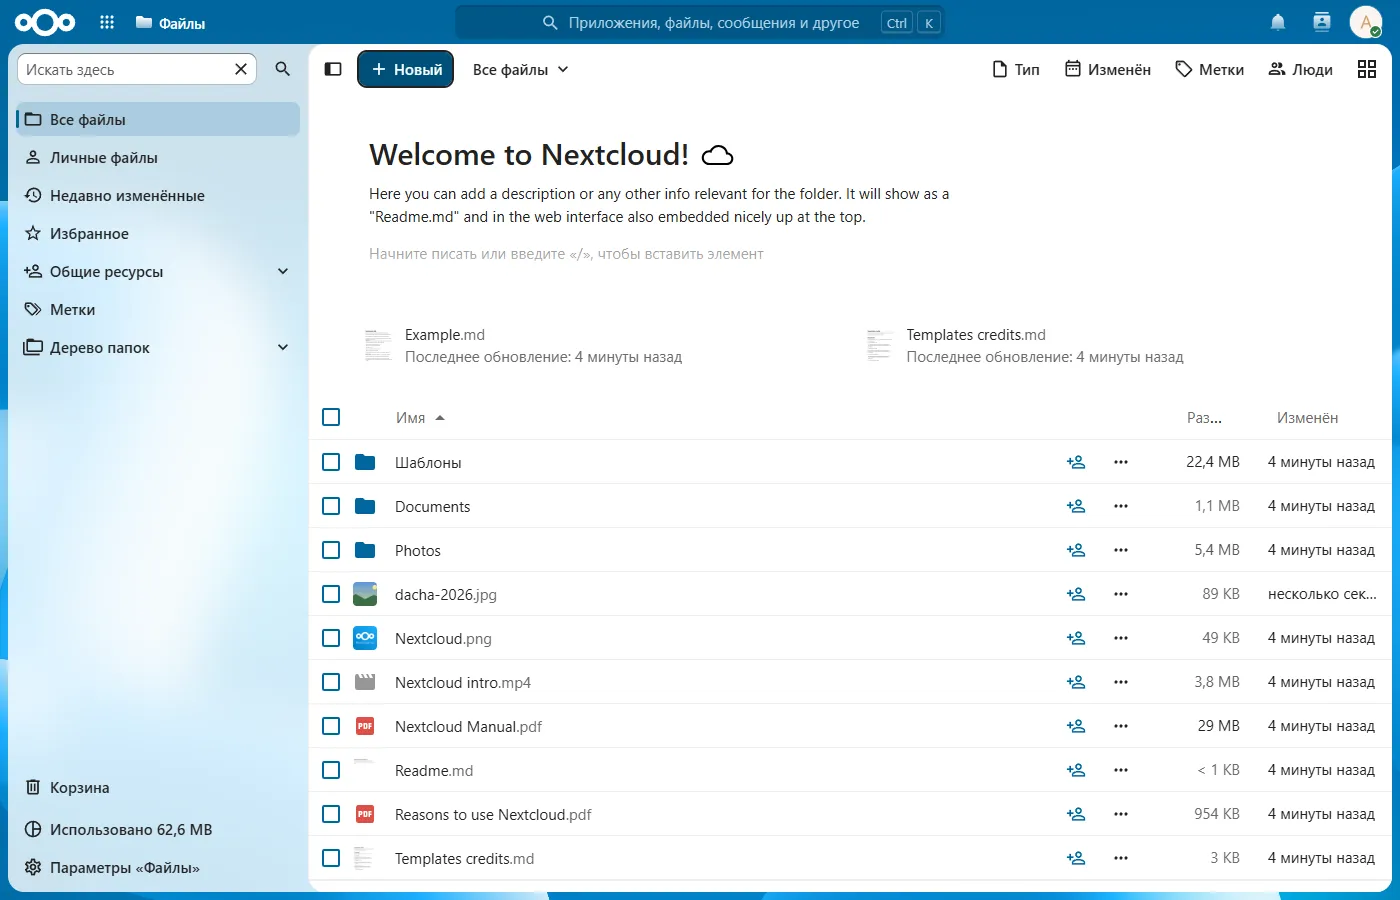The image size is (1400, 900).
Task: Check the box for Nextcloud Manual.pdf
Action: point(331,726)
